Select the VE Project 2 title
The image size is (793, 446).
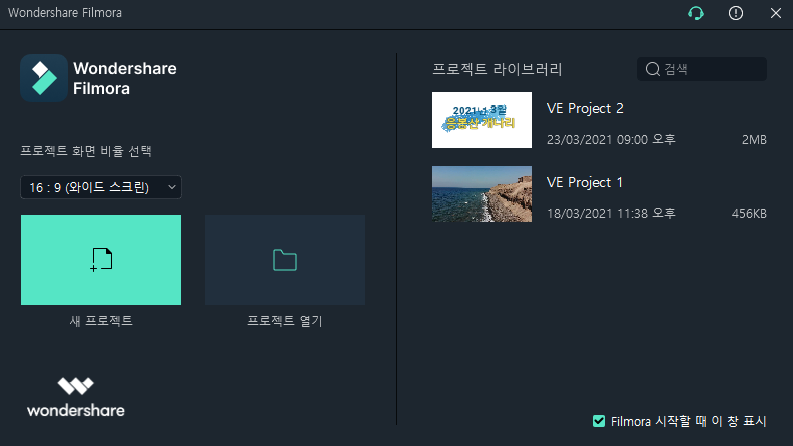(x=585, y=108)
